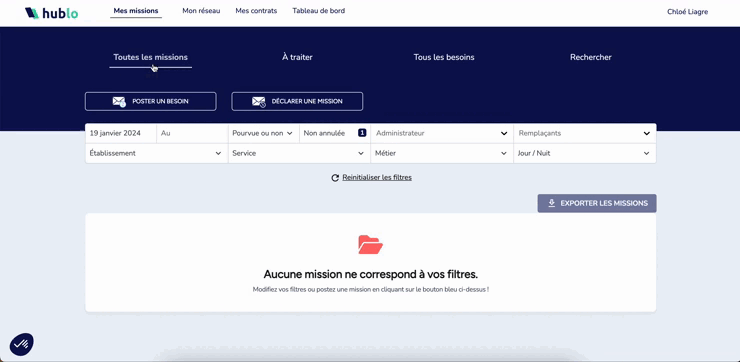Image resolution: width=740 pixels, height=362 pixels.
Task: Open the Établissement dropdown
Action: 157,153
